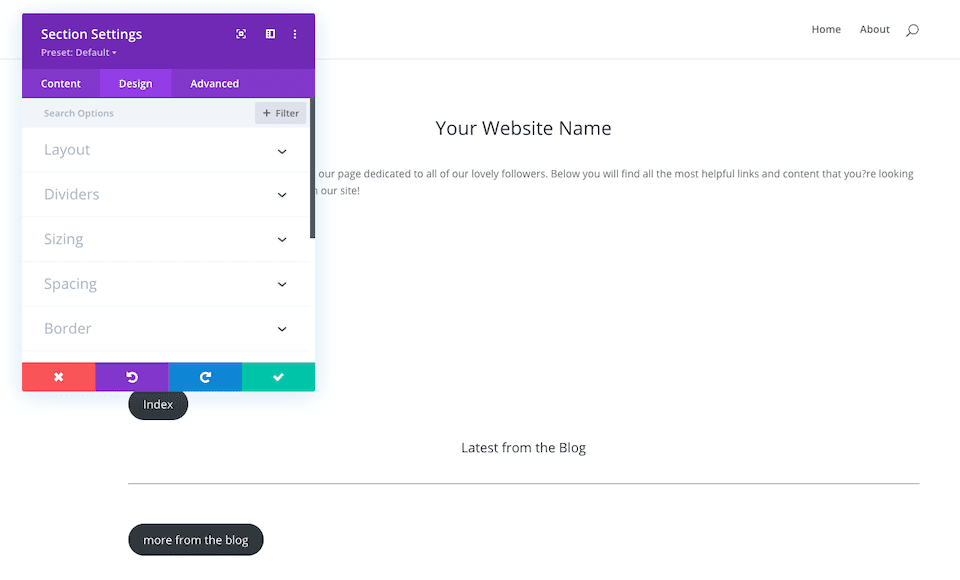Screen dimensions: 960x580
Task: Expand the Dividers section
Action: tap(167, 194)
